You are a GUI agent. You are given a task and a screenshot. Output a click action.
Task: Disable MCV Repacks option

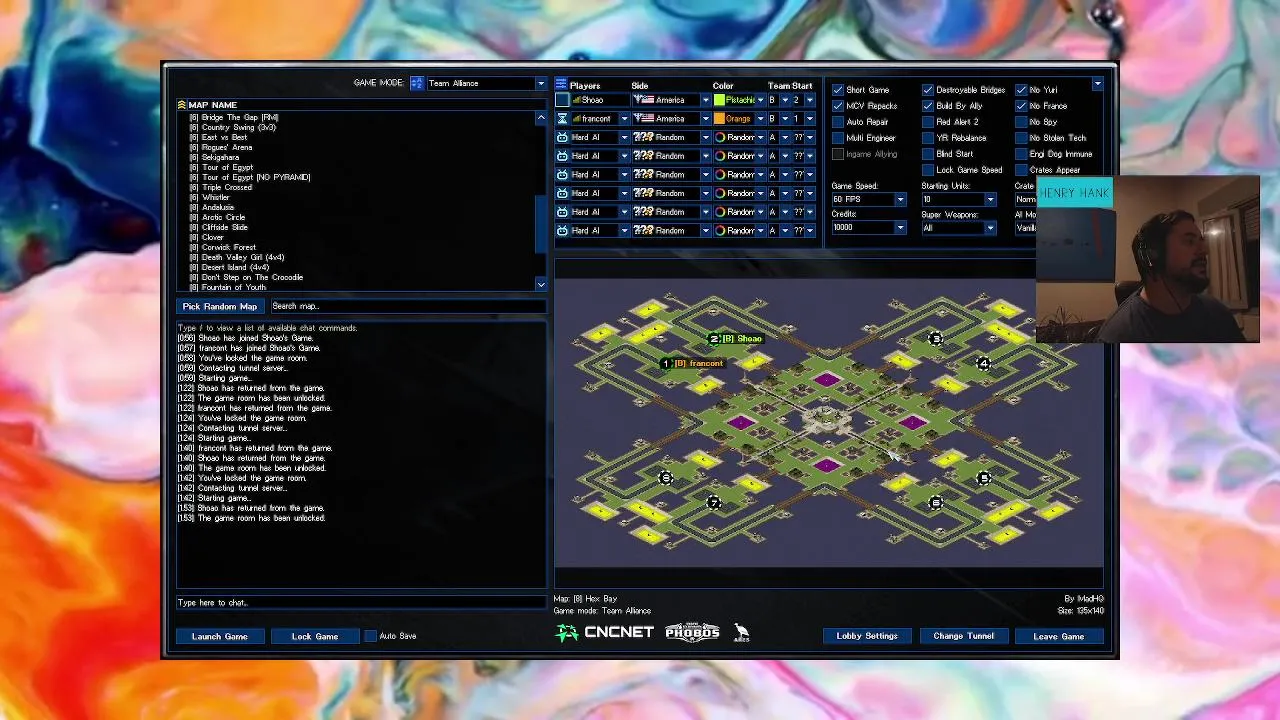coord(838,106)
